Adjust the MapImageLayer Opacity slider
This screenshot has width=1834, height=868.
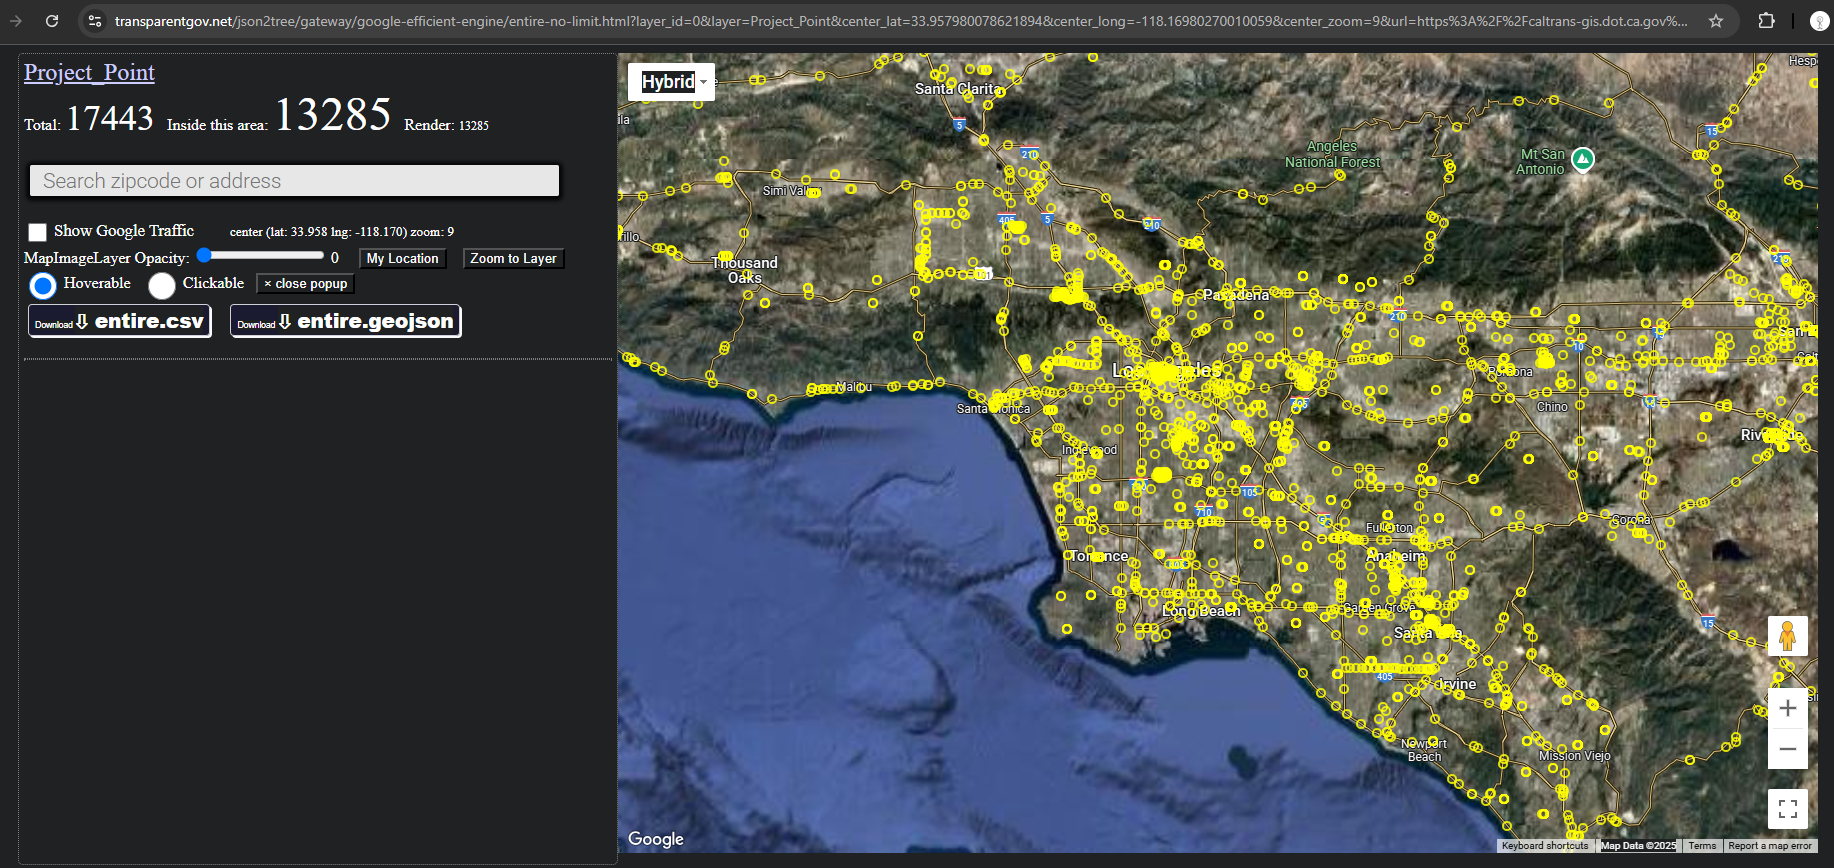click(x=260, y=255)
